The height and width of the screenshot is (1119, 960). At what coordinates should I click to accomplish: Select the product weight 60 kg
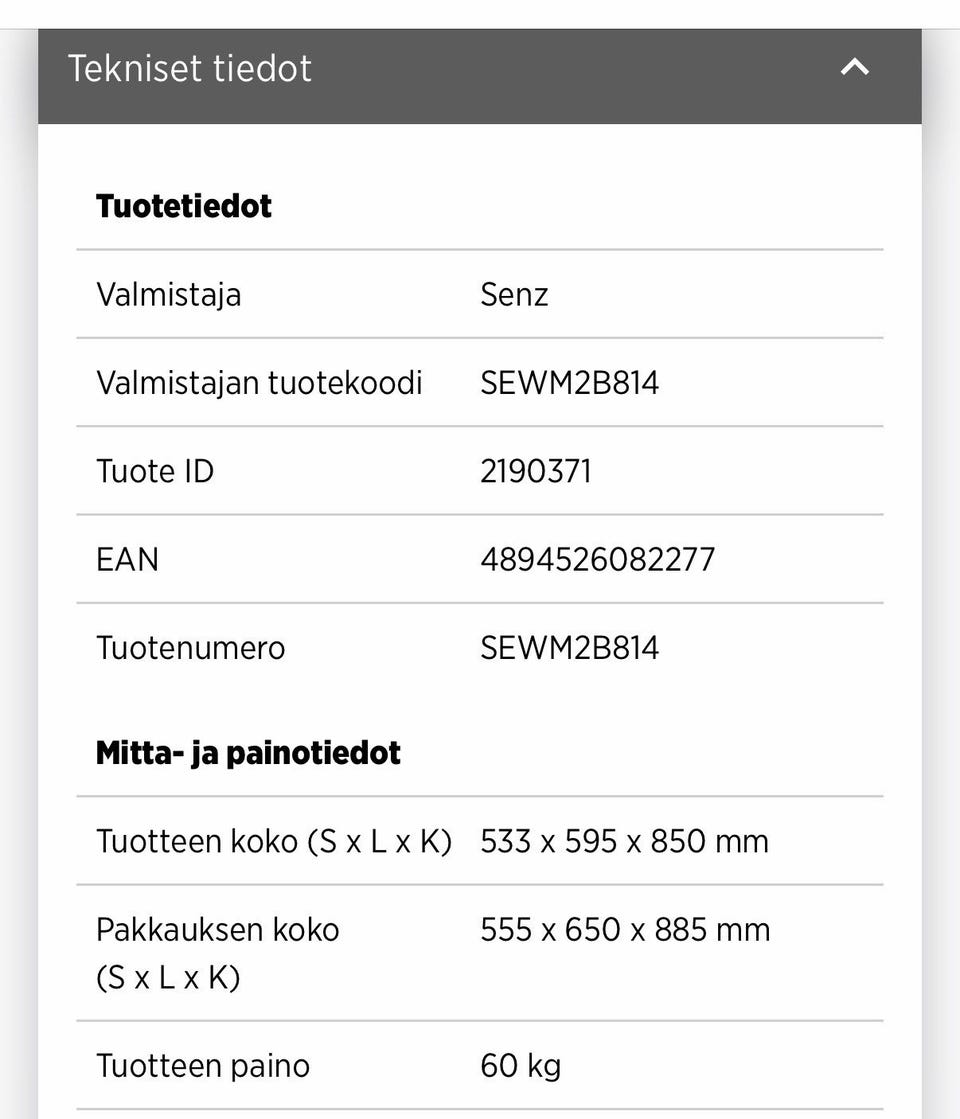click(x=520, y=1066)
